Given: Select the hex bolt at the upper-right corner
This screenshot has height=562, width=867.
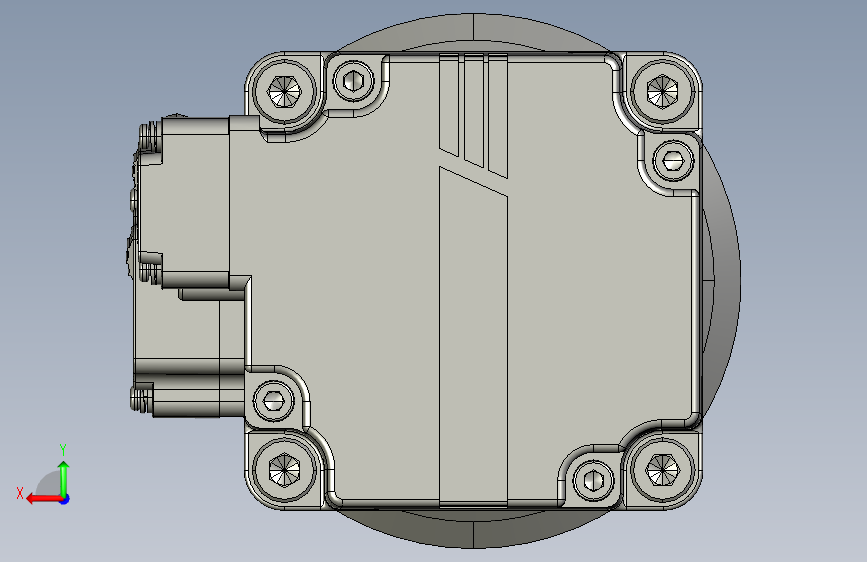Looking at the screenshot, I should (662, 91).
